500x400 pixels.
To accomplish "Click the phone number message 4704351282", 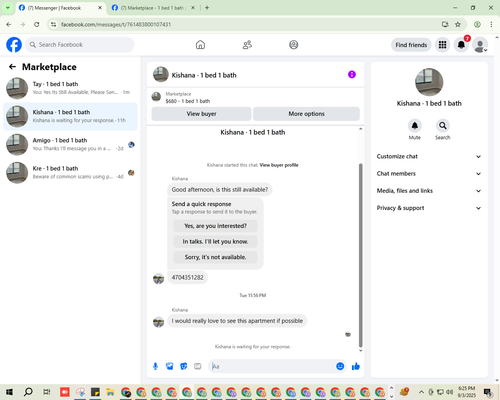I will click(187, 277).
